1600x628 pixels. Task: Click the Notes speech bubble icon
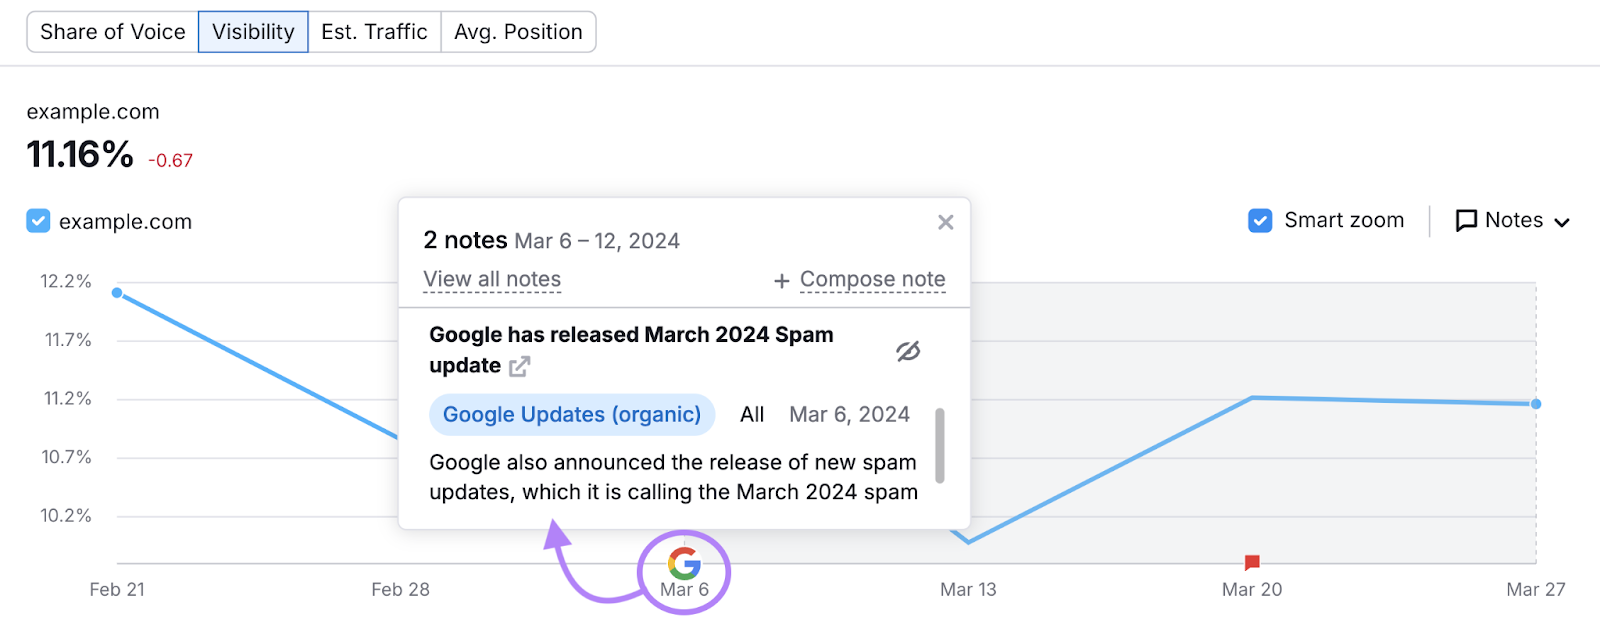click(1466, 220)
